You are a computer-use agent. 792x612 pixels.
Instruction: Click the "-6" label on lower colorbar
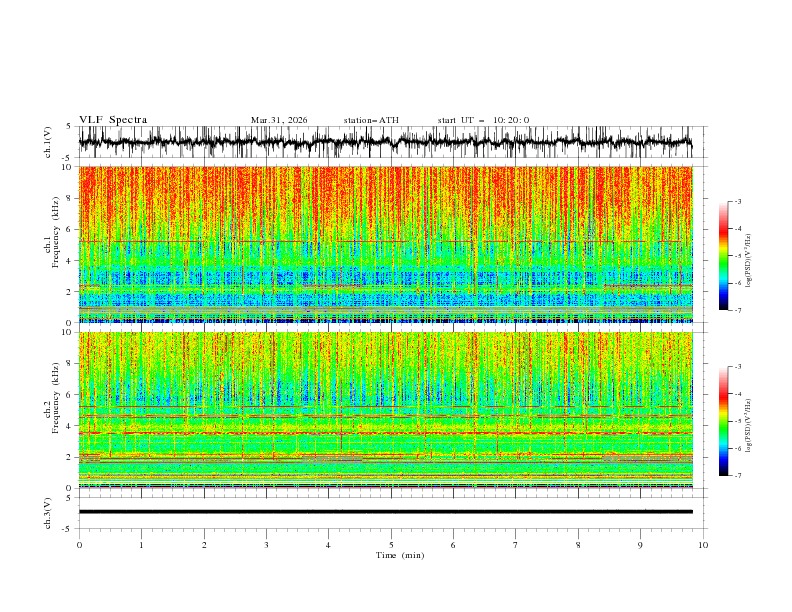[x=737, y=448]
